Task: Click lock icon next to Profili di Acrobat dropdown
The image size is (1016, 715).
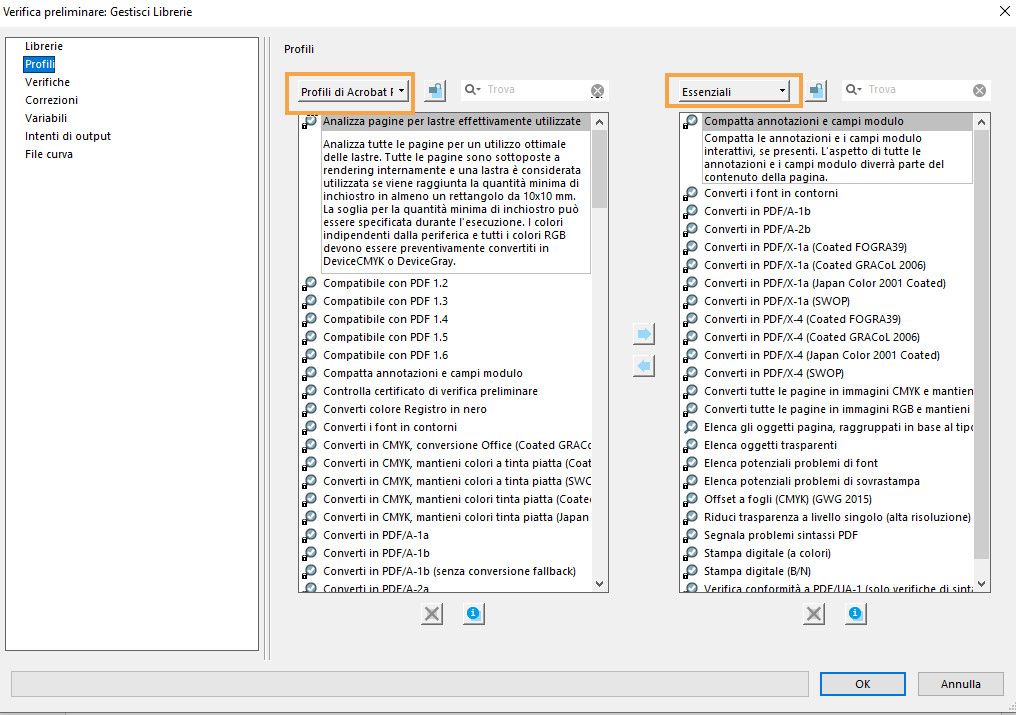Action: pyautogui.click(x=435, y=90)
